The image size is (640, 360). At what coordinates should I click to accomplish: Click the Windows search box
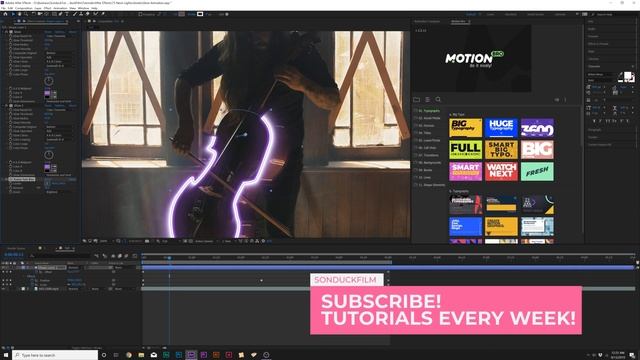pyautogui.click(x=56, y=355)
